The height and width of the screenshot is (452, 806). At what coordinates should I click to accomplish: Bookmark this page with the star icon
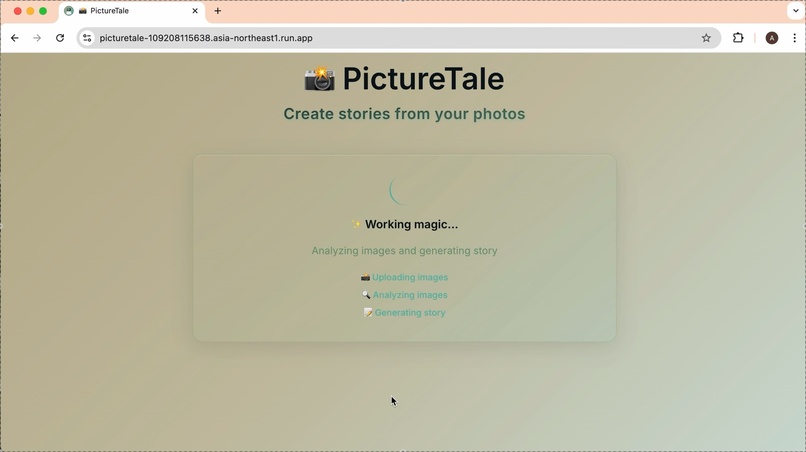click(706, 38)
